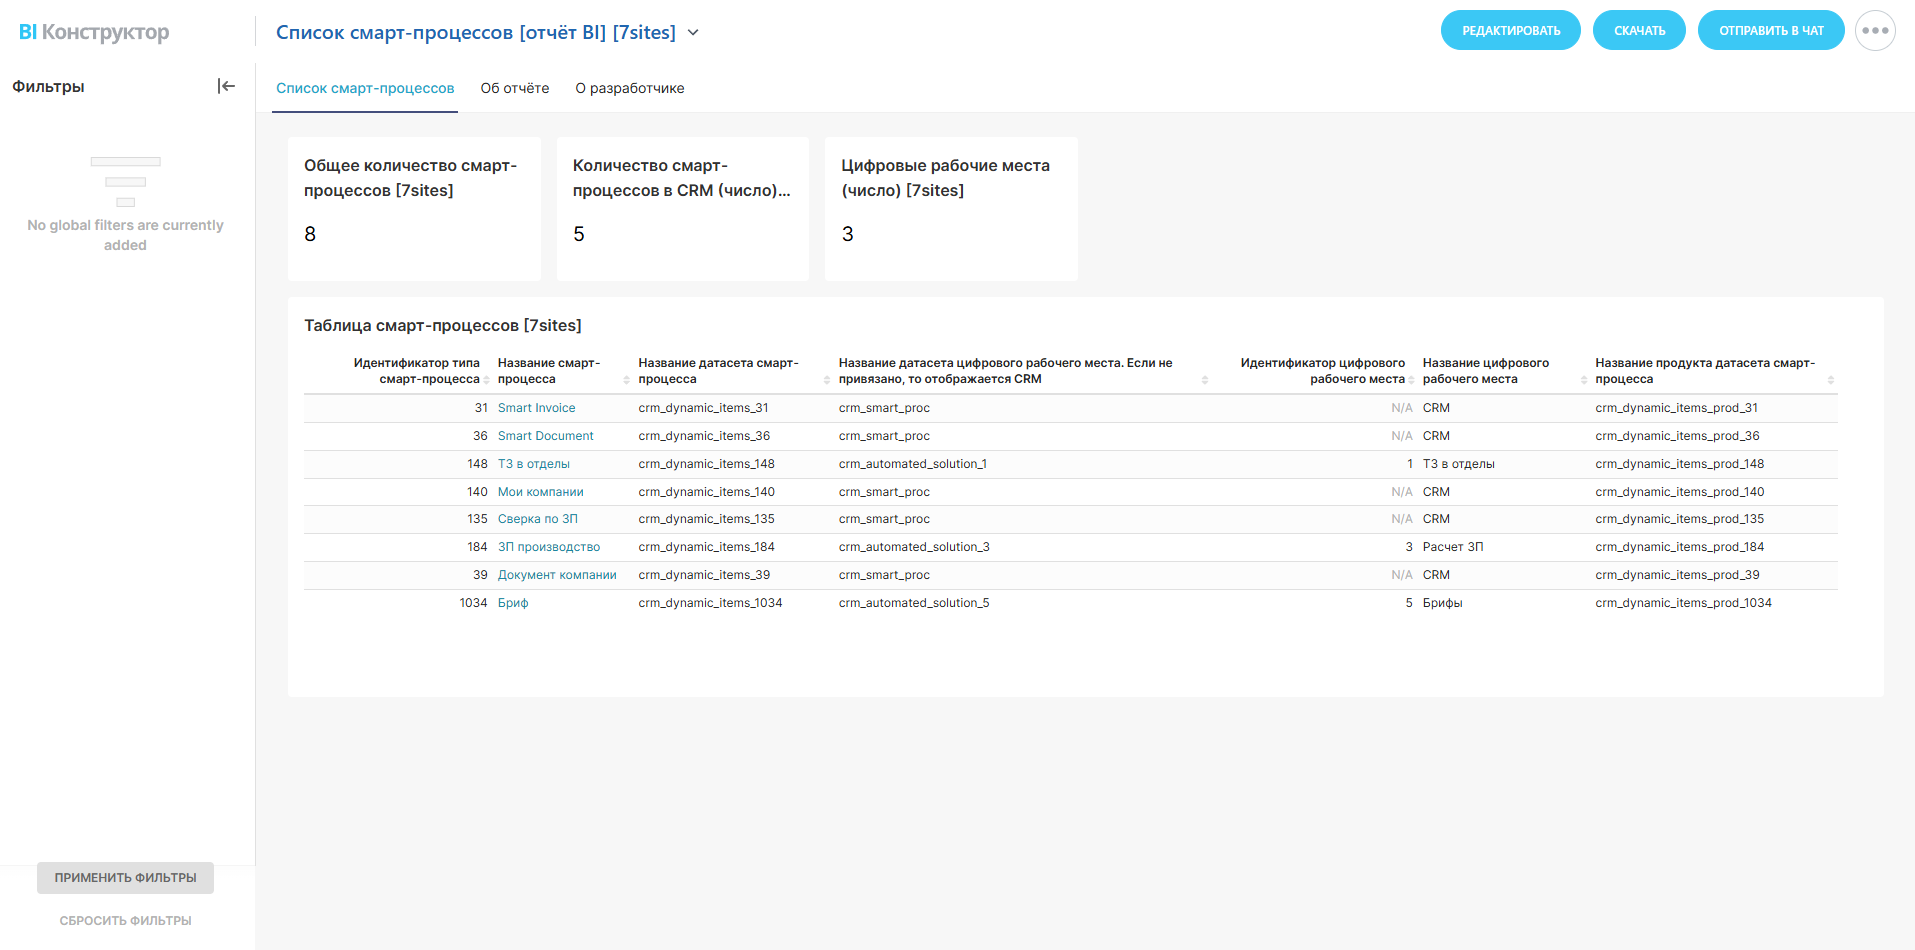Sort by Название продукта датасета column
Screen dimensions: 1915x950
1831,380
